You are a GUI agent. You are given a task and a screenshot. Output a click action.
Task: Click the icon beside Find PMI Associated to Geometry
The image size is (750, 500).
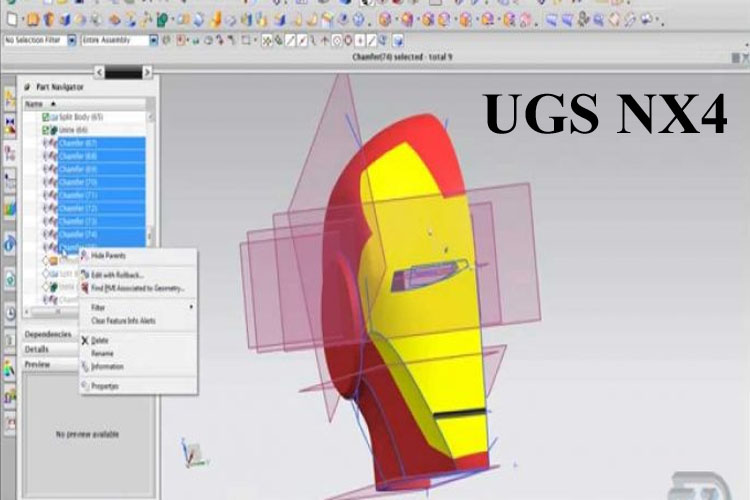pos(85,288)
